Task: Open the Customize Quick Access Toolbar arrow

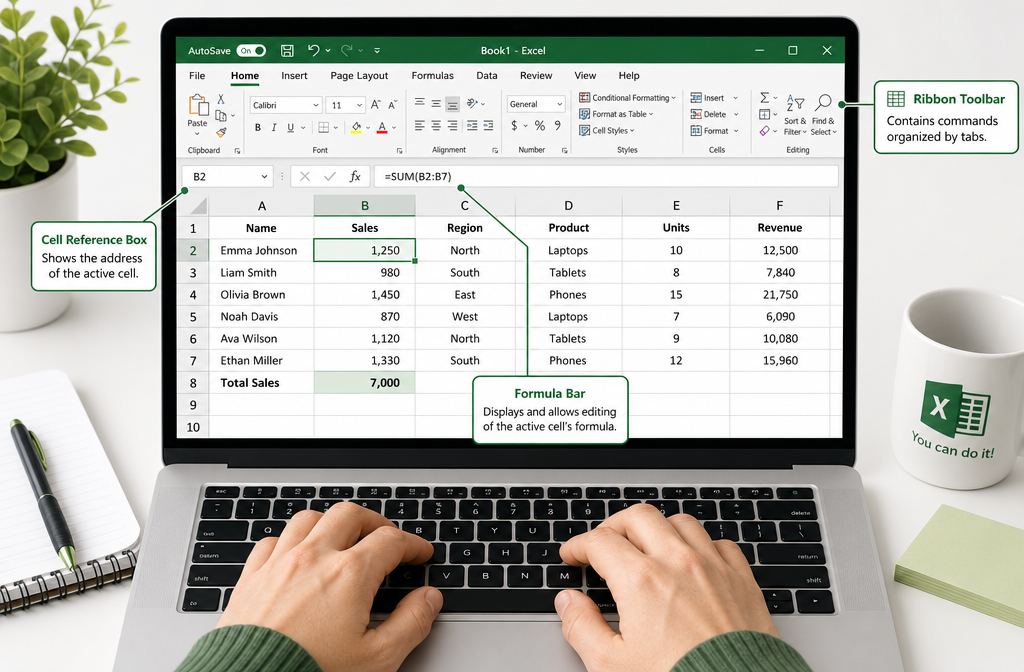Action: tap(377, 50)
